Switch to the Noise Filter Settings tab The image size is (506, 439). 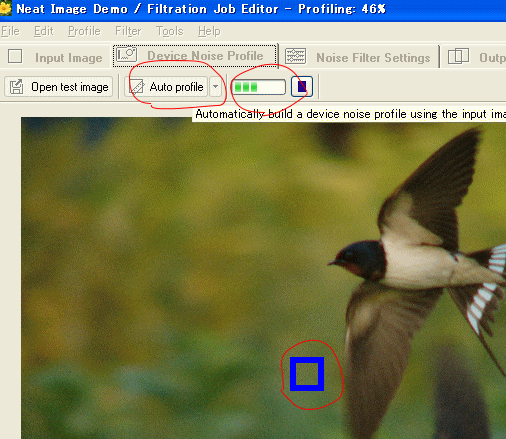(358, 57)
